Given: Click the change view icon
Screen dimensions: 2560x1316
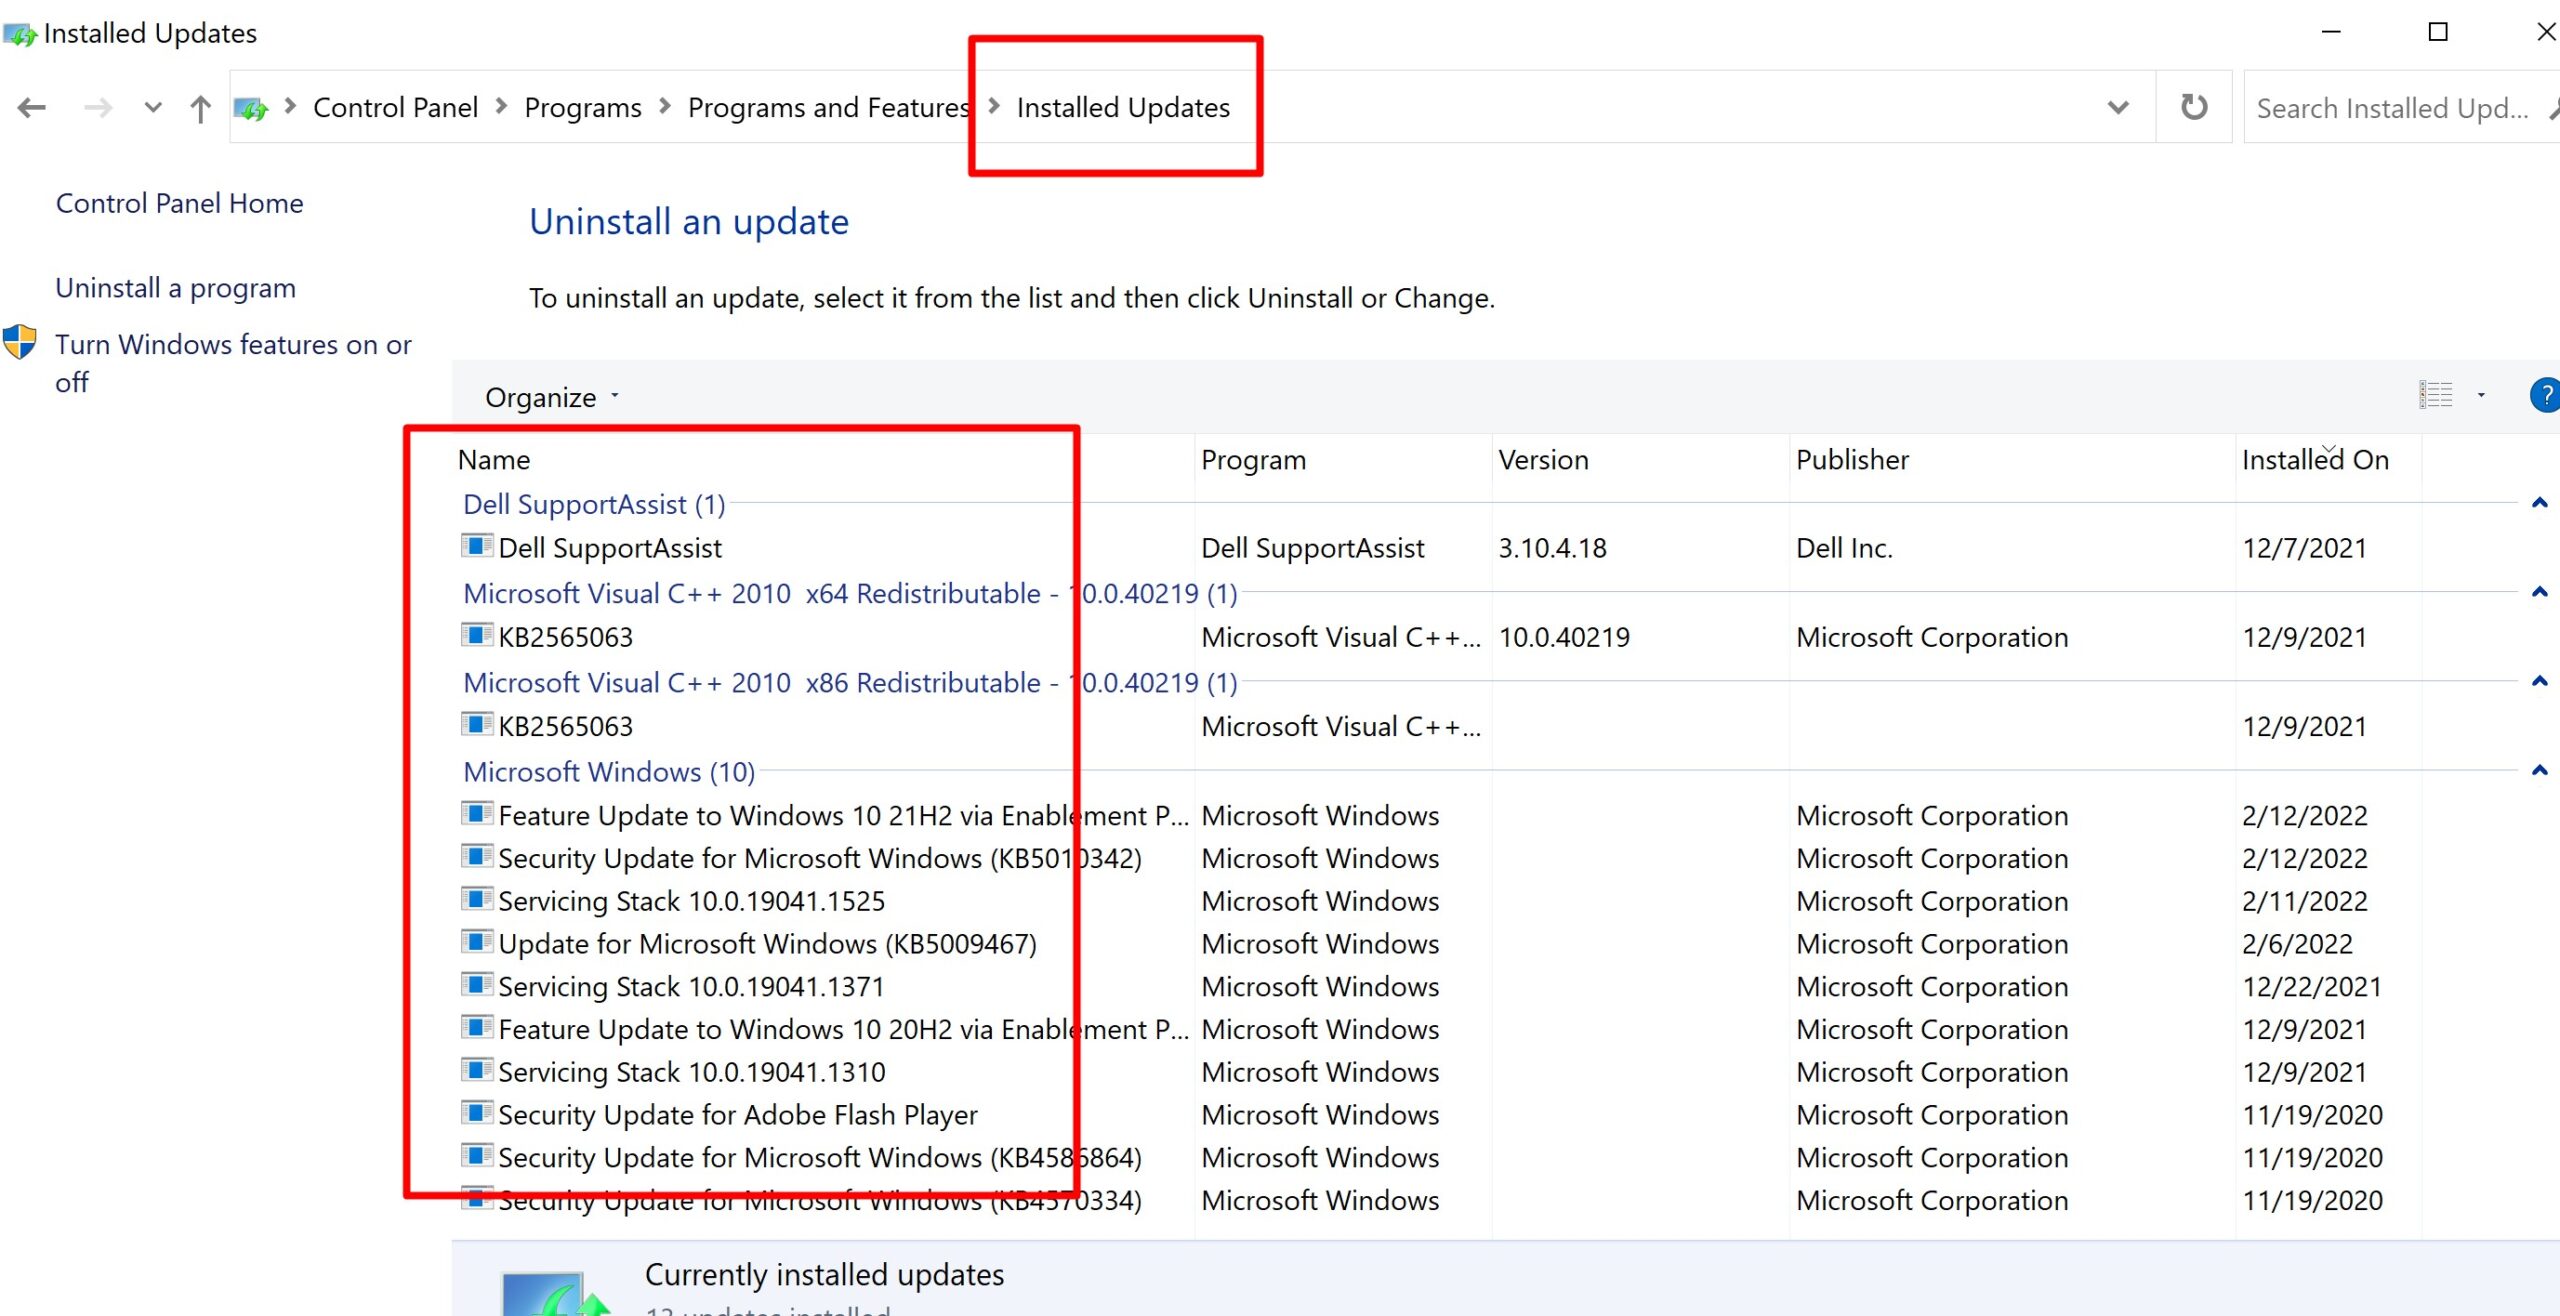Looking at the screenshot, I should [2435, 395].
